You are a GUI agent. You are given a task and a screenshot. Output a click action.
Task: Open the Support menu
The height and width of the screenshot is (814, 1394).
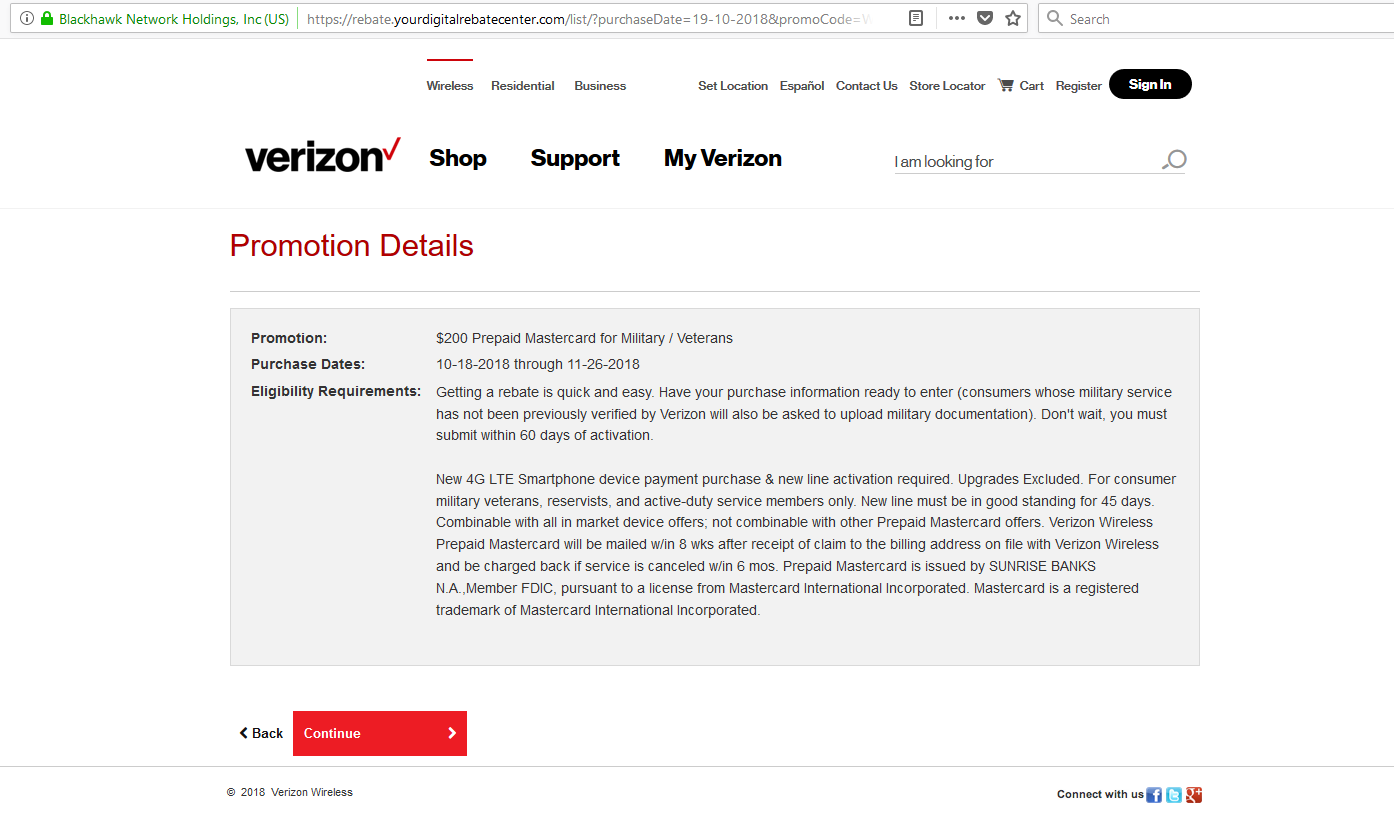point(575,158)
